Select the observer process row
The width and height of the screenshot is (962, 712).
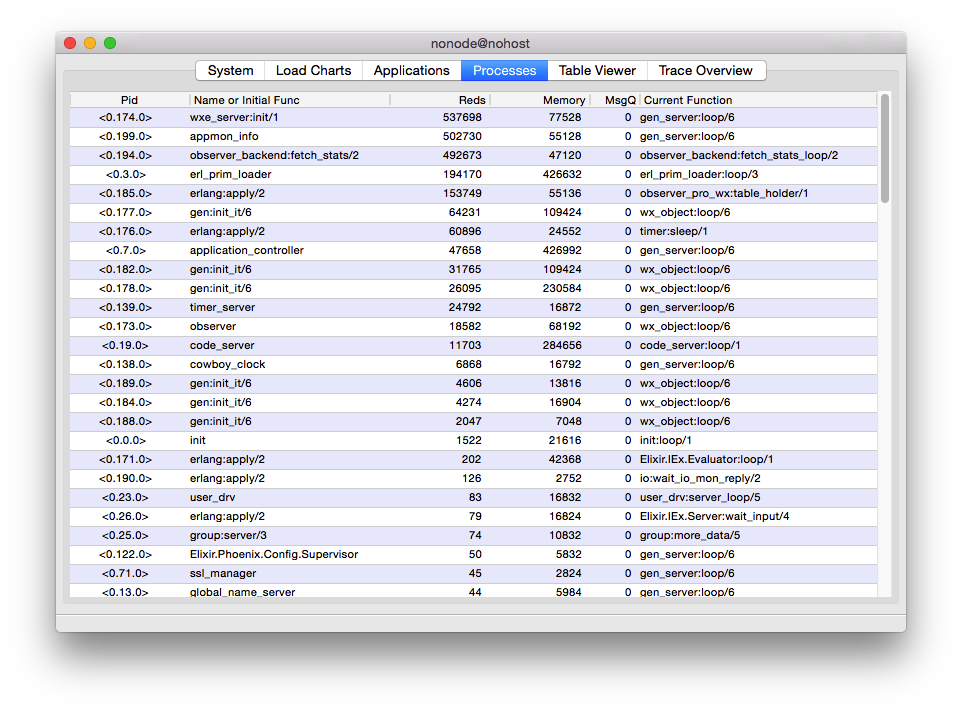[473, 326]
